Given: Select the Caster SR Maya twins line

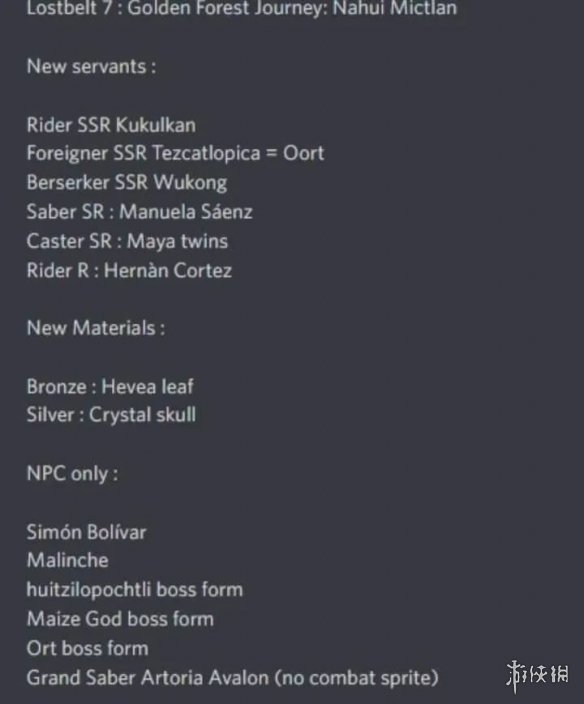Looking at the screenshot, I should tap(127, 242).
